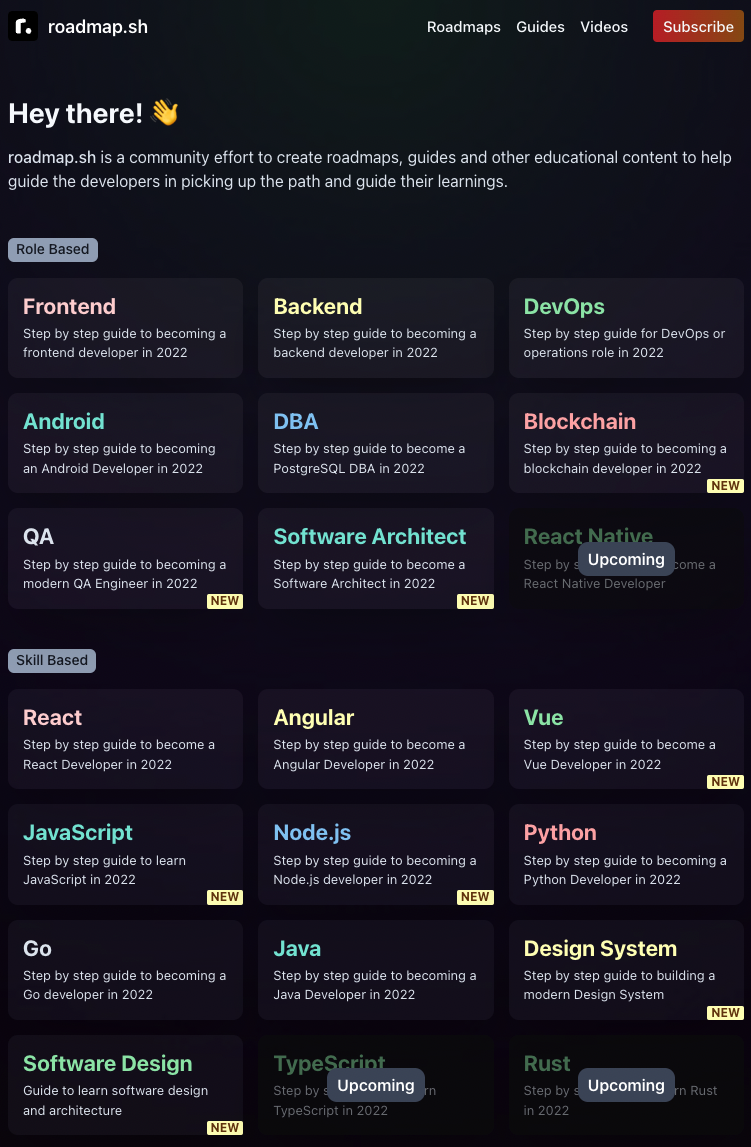751x1147 pixels.
Task: Open the Angular Developer roadmap
Action: 375,739
